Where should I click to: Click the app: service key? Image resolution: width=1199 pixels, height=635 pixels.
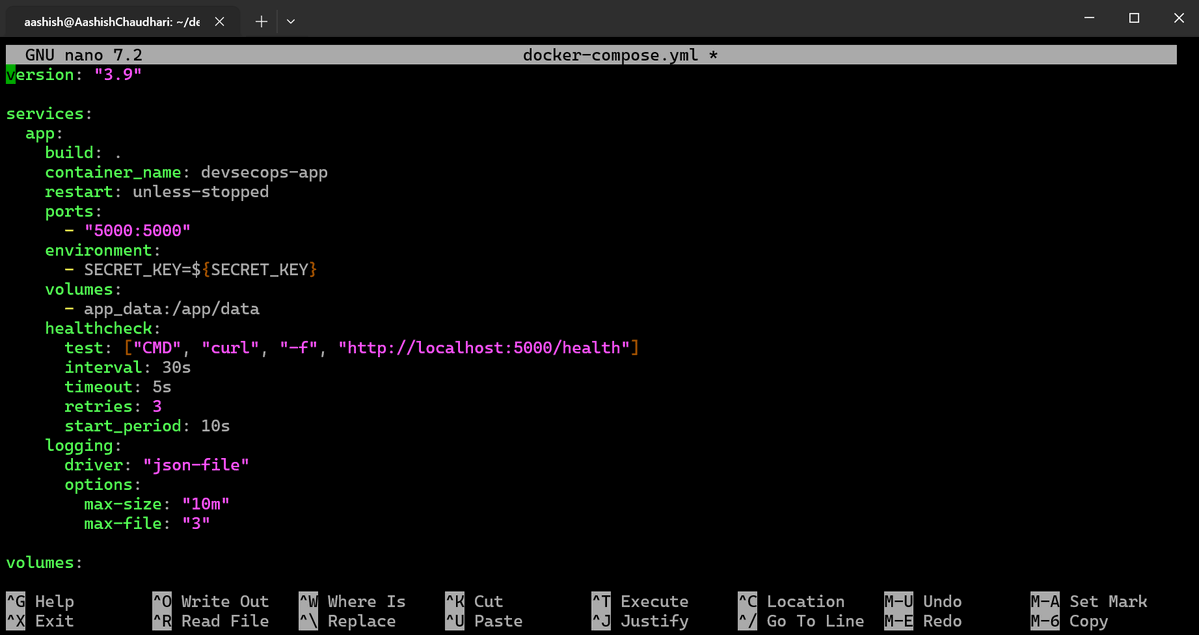click(x=45, y=133)
